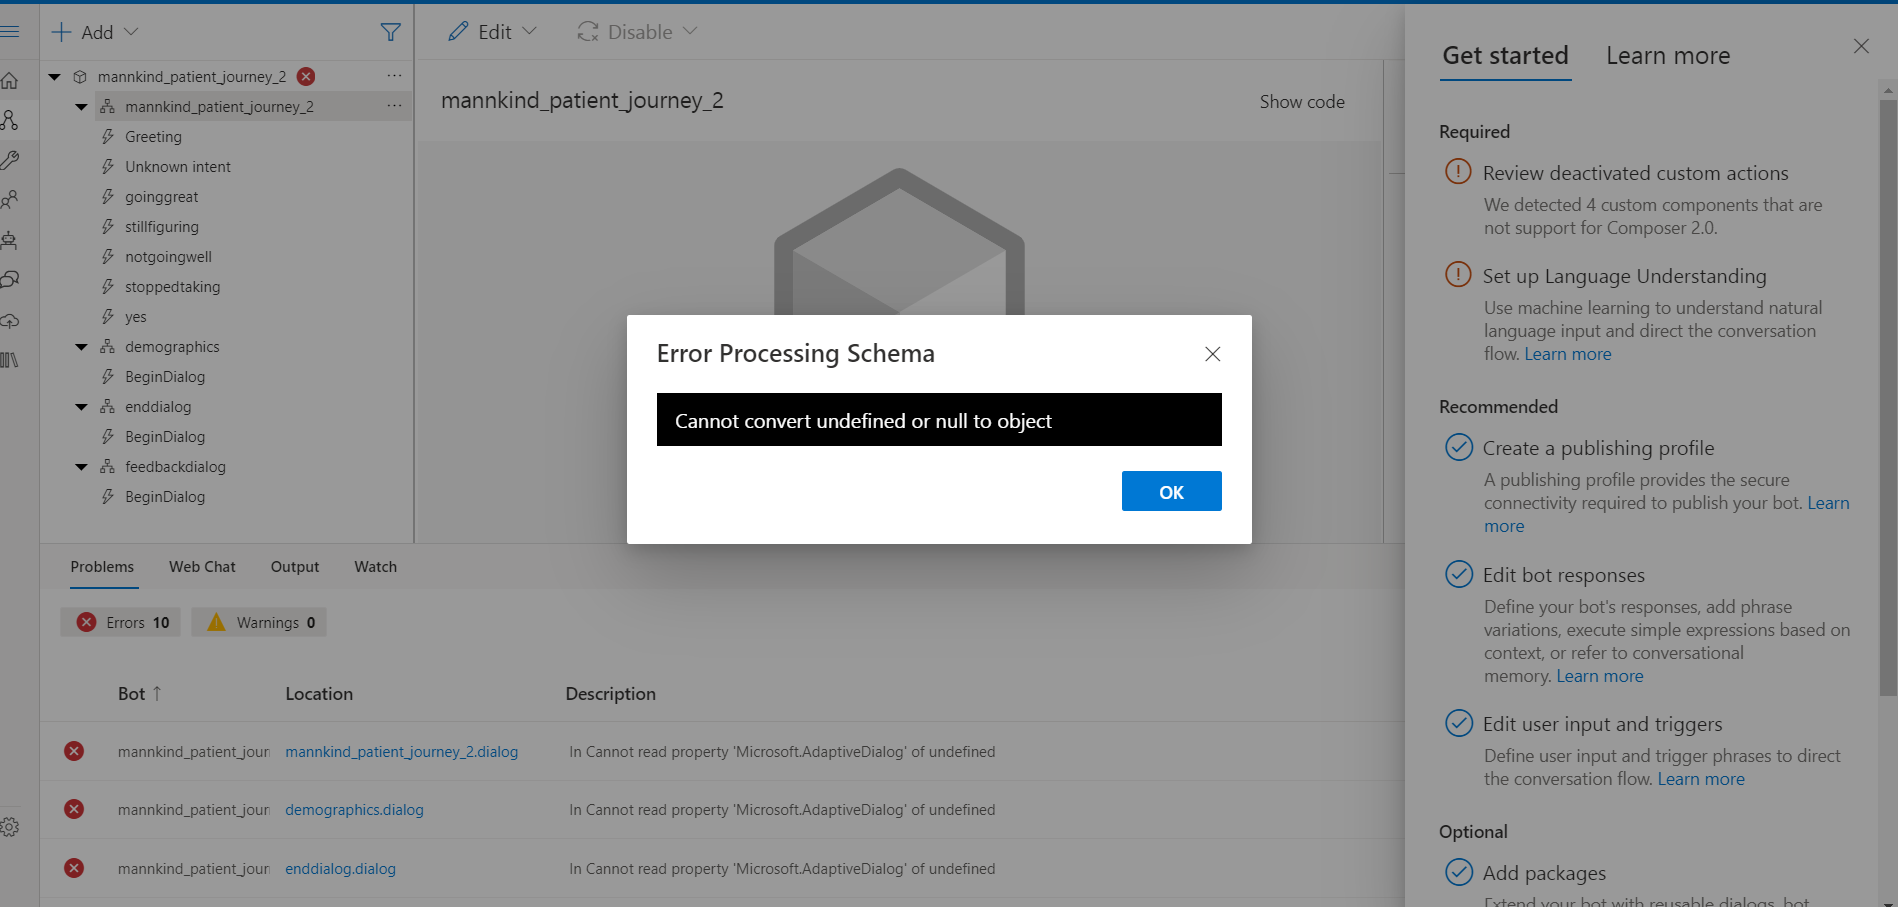Expand the Edit dropdown chevron

530,31
